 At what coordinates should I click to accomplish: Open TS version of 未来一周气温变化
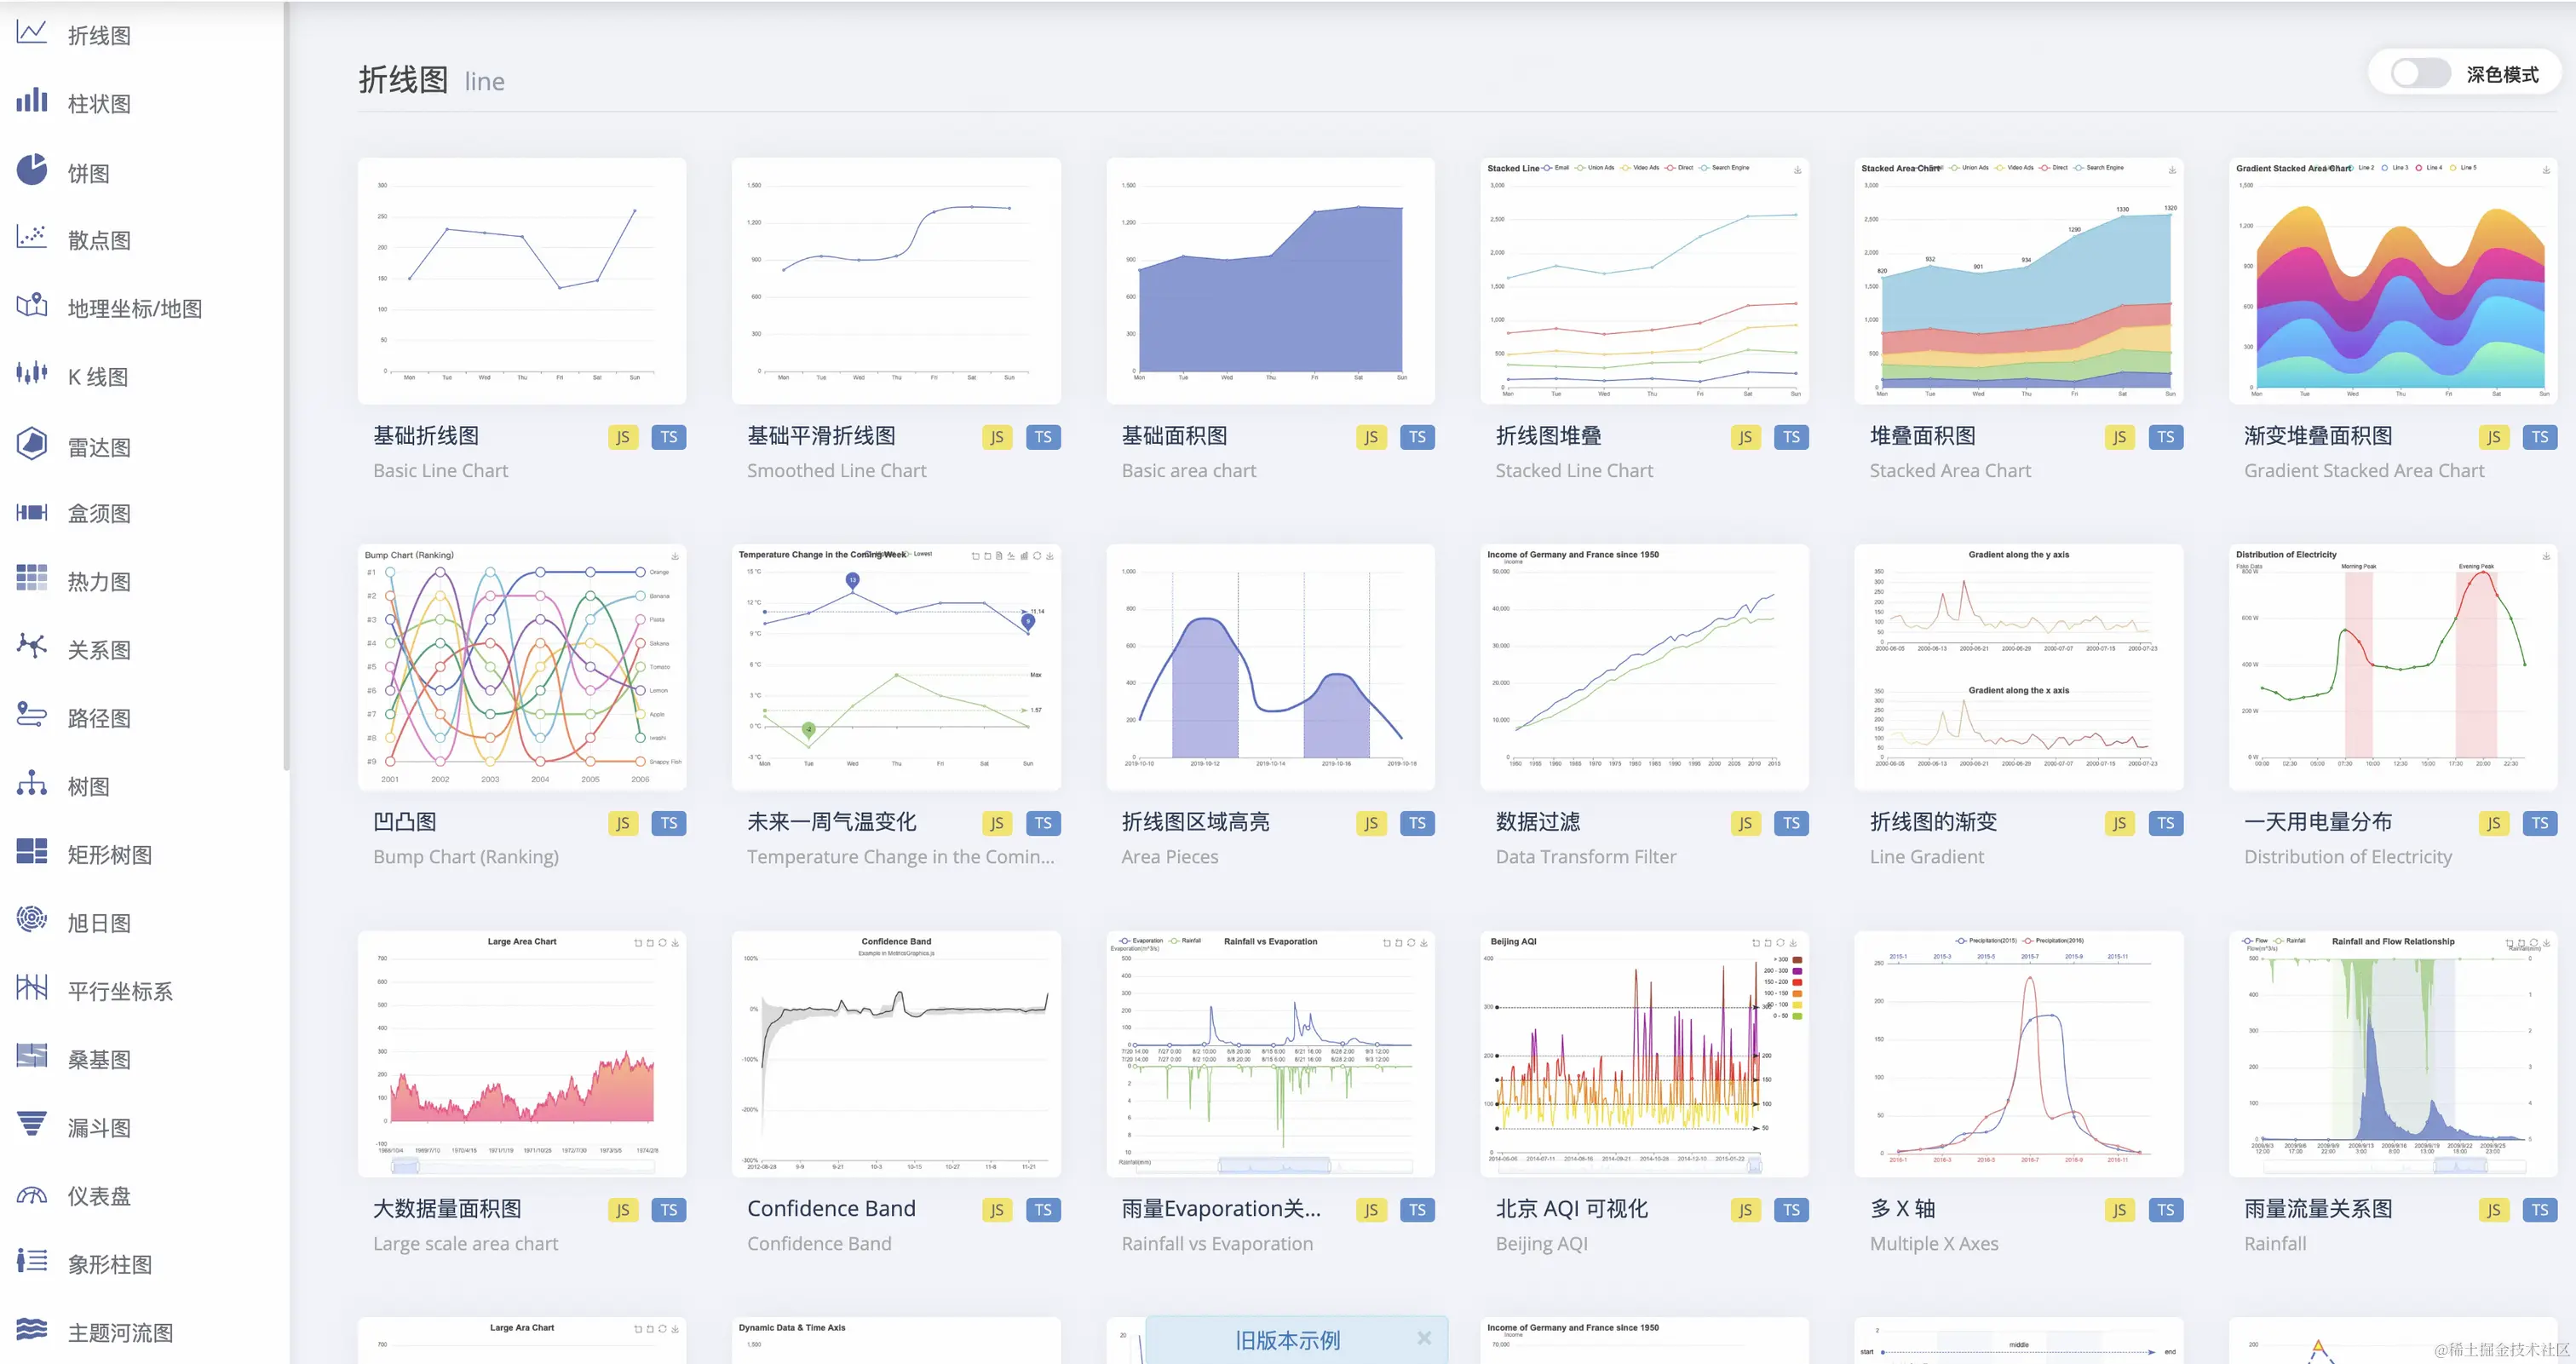[x=1043, y=823]
